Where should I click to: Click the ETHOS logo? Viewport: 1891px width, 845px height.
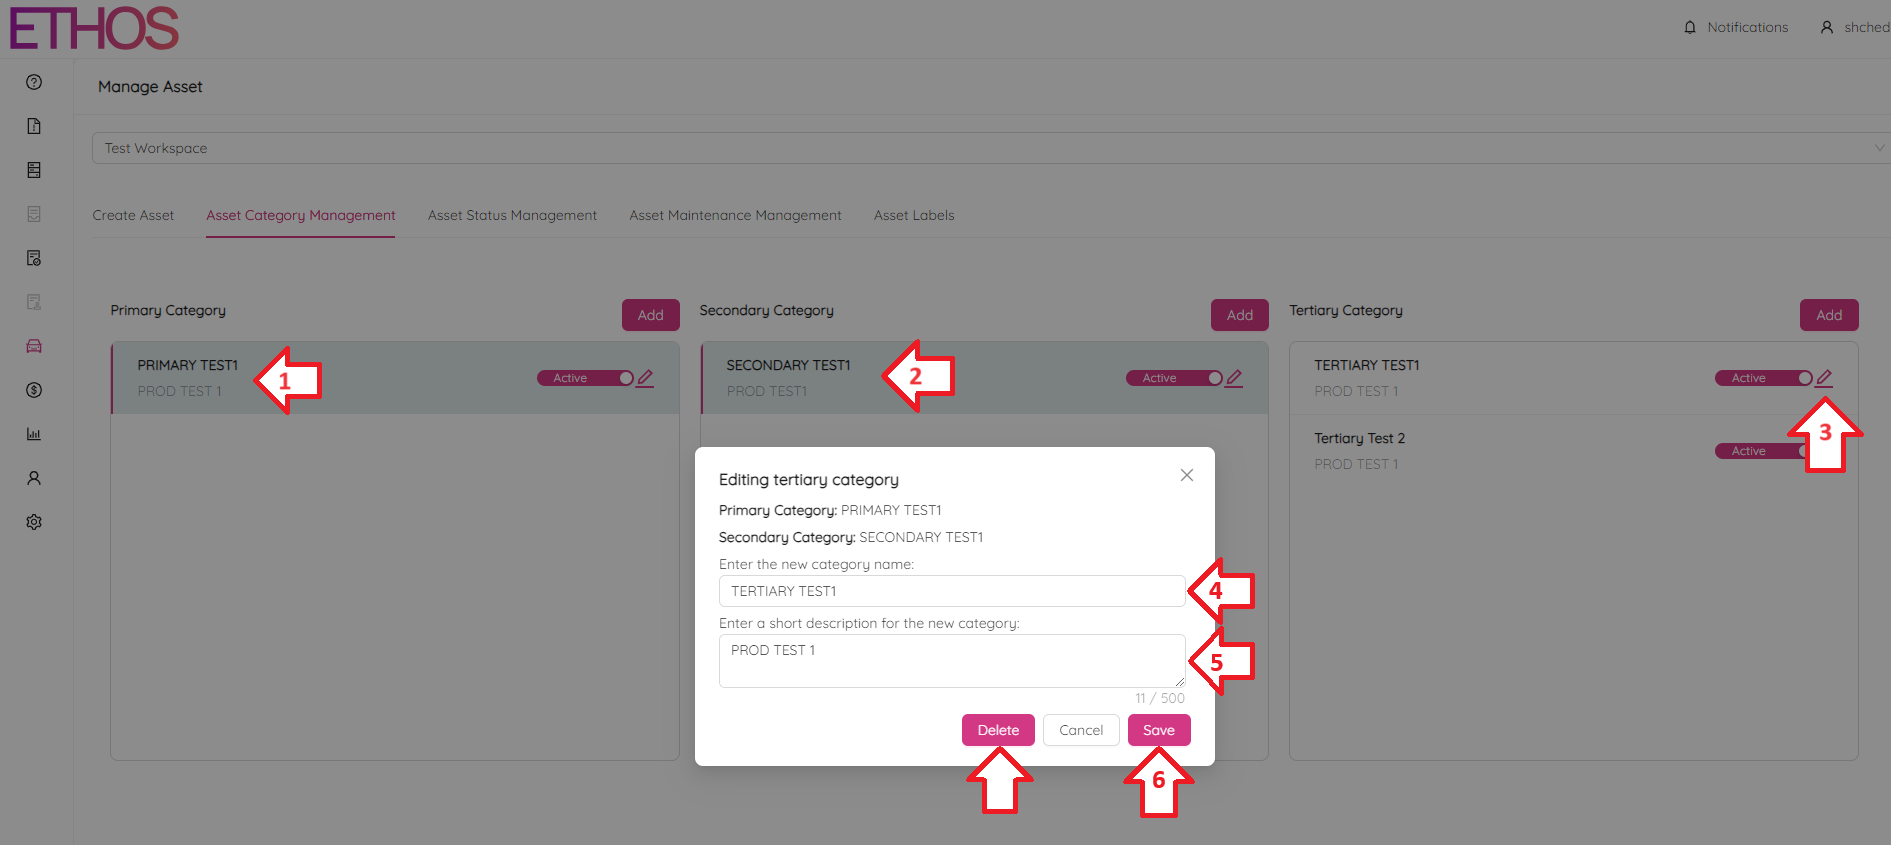pos(94,28)
